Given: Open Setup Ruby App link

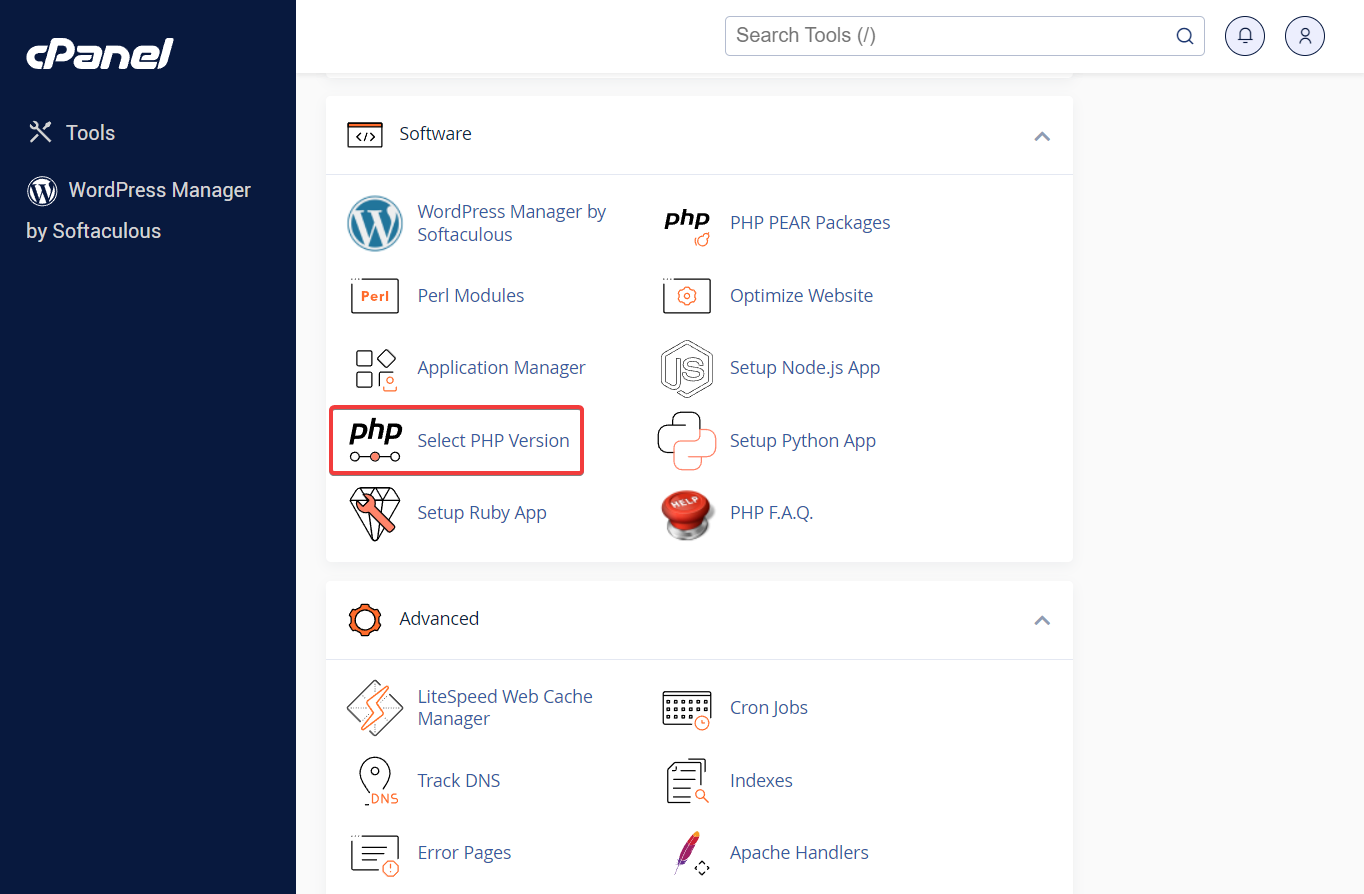Looking at the screenshot, I should (482, 513).
